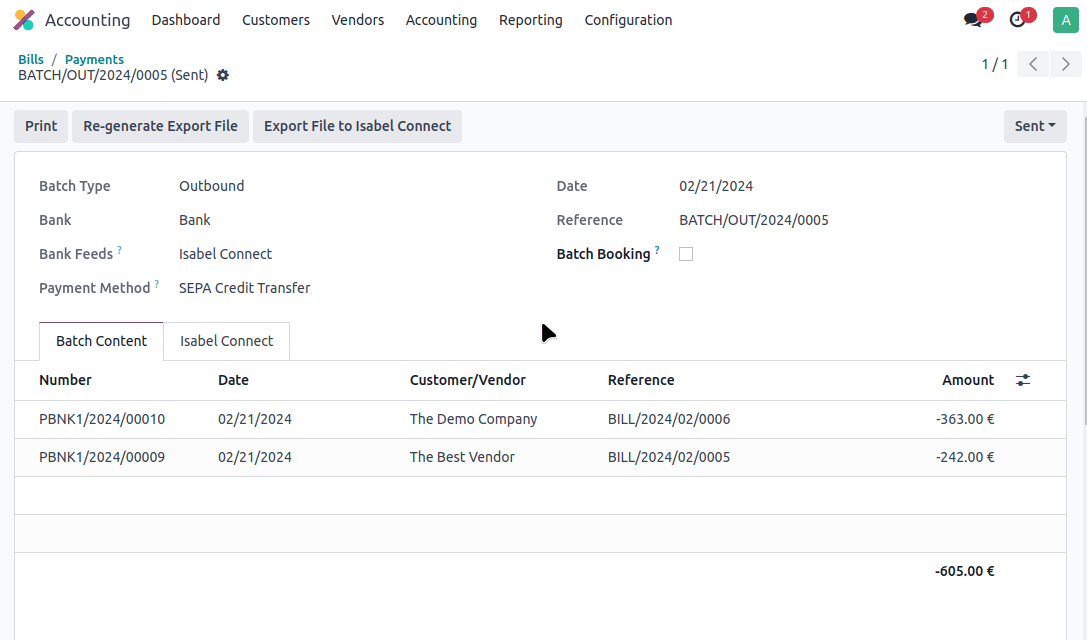Open the Reporting menu
The height and width of the screenshot is (640, 1087).
tap(530, 20)
